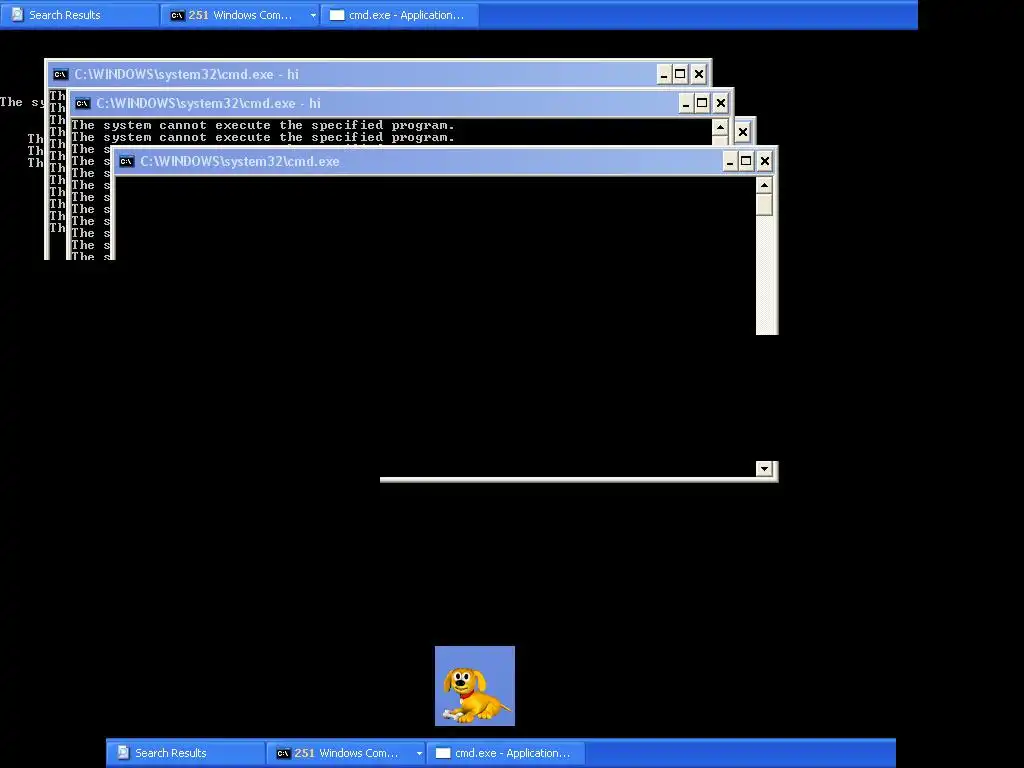Switch to cmd.exe - Application... in lower taskbar
This screenshot has height=768, width=1024.
(506, 753)
